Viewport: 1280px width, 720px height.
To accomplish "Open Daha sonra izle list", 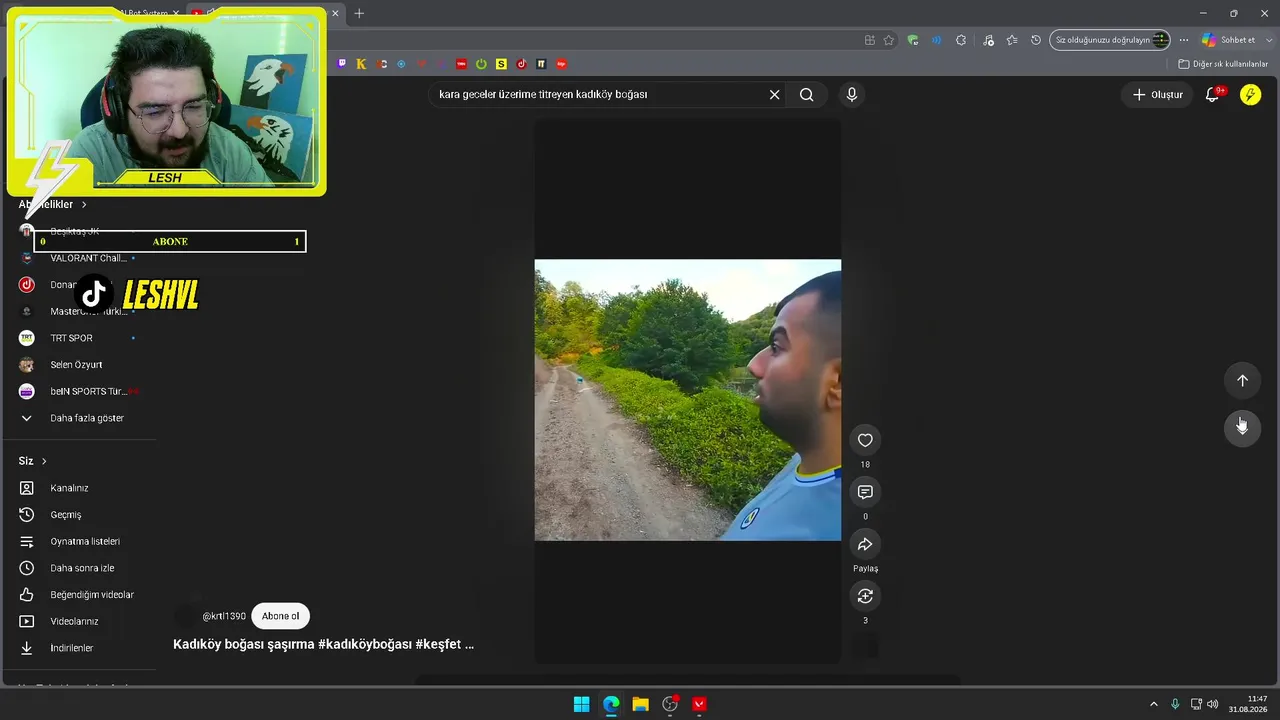I will point(80,568).
